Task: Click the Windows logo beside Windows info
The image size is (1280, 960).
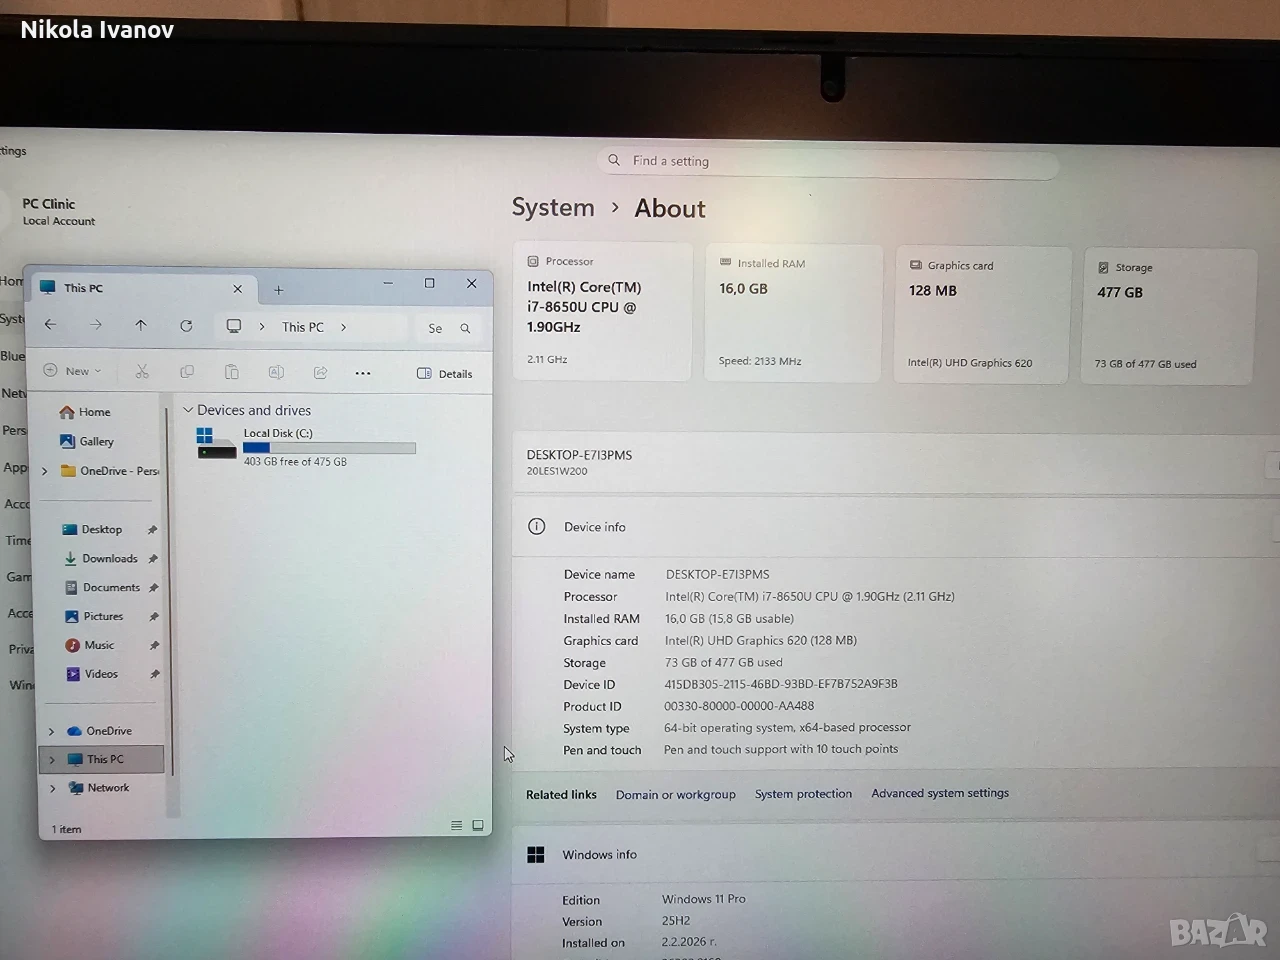Action: coord(536,854)
